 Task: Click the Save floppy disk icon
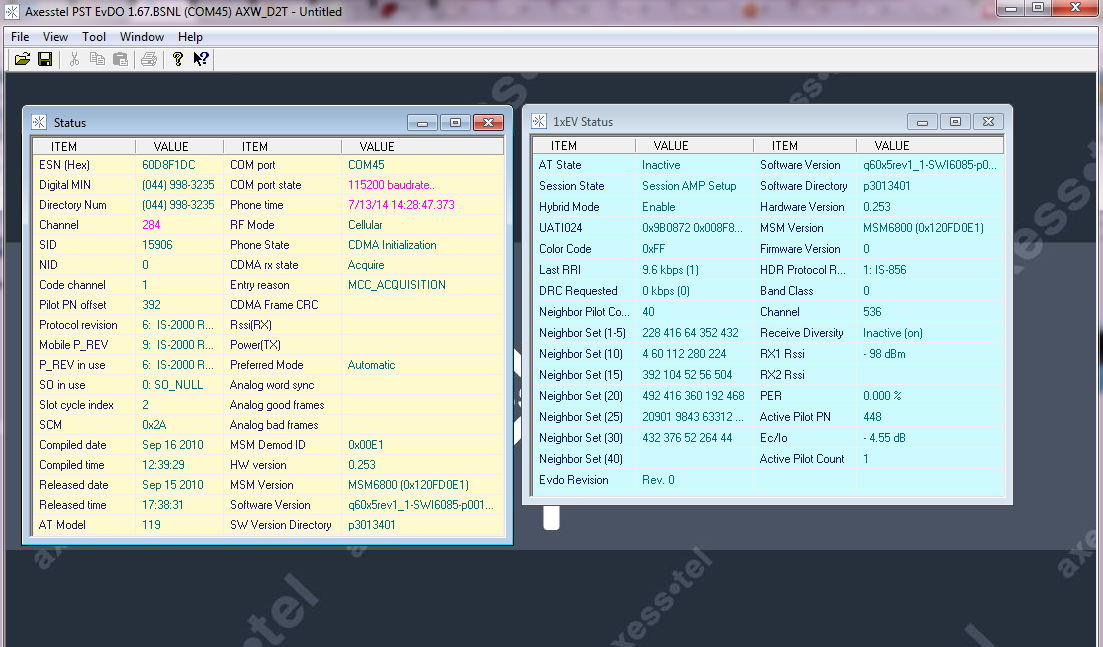pos(45,59)
